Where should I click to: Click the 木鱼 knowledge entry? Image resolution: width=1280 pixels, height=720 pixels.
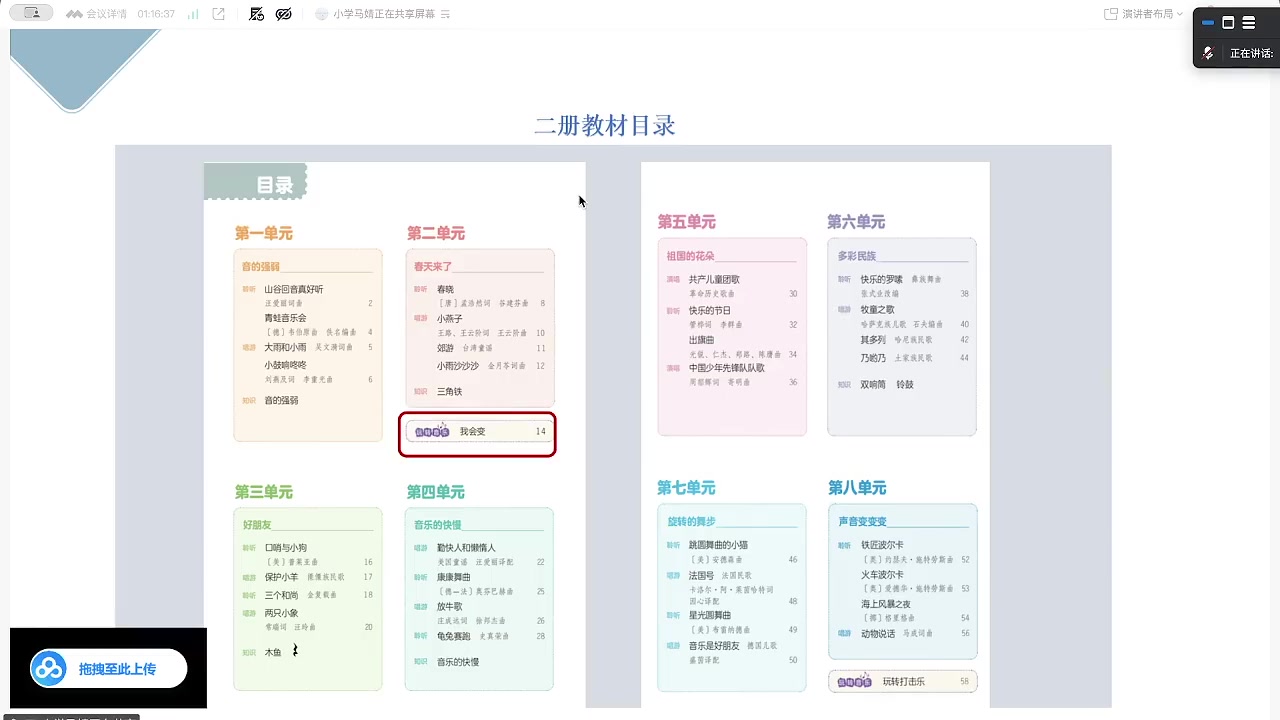click(273, 652)
